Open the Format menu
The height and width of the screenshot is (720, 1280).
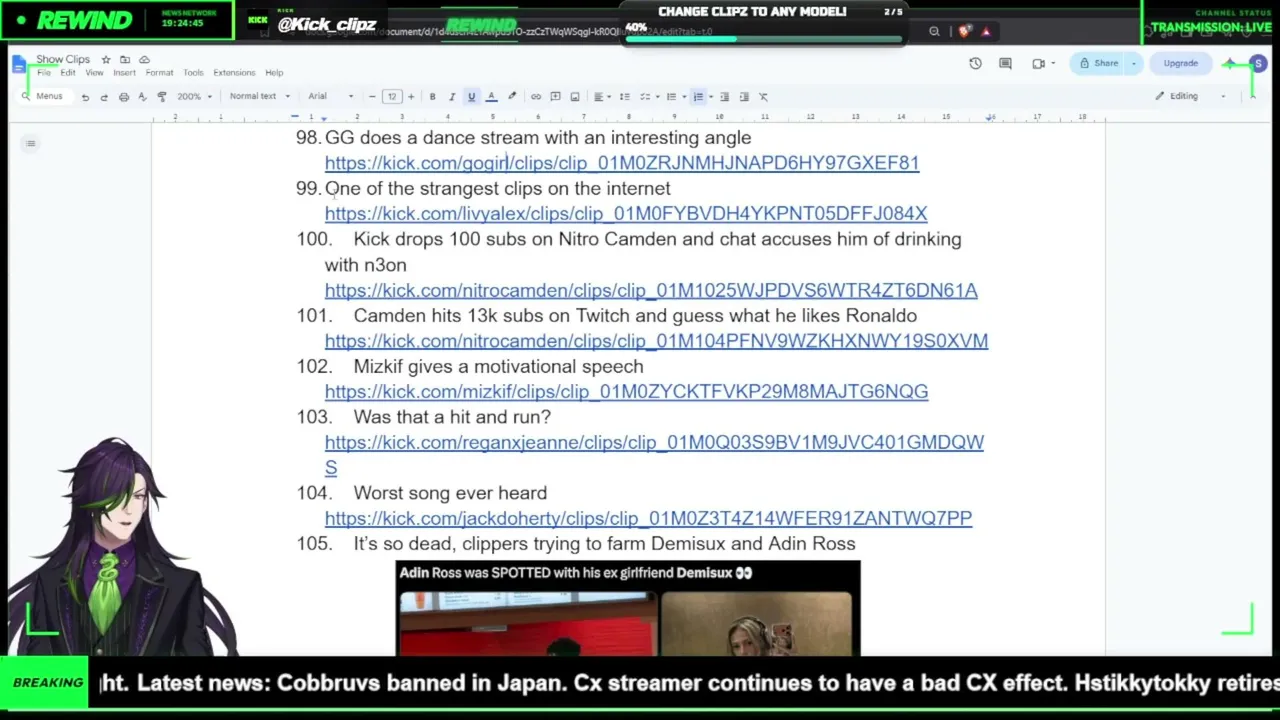pos(159,73)
